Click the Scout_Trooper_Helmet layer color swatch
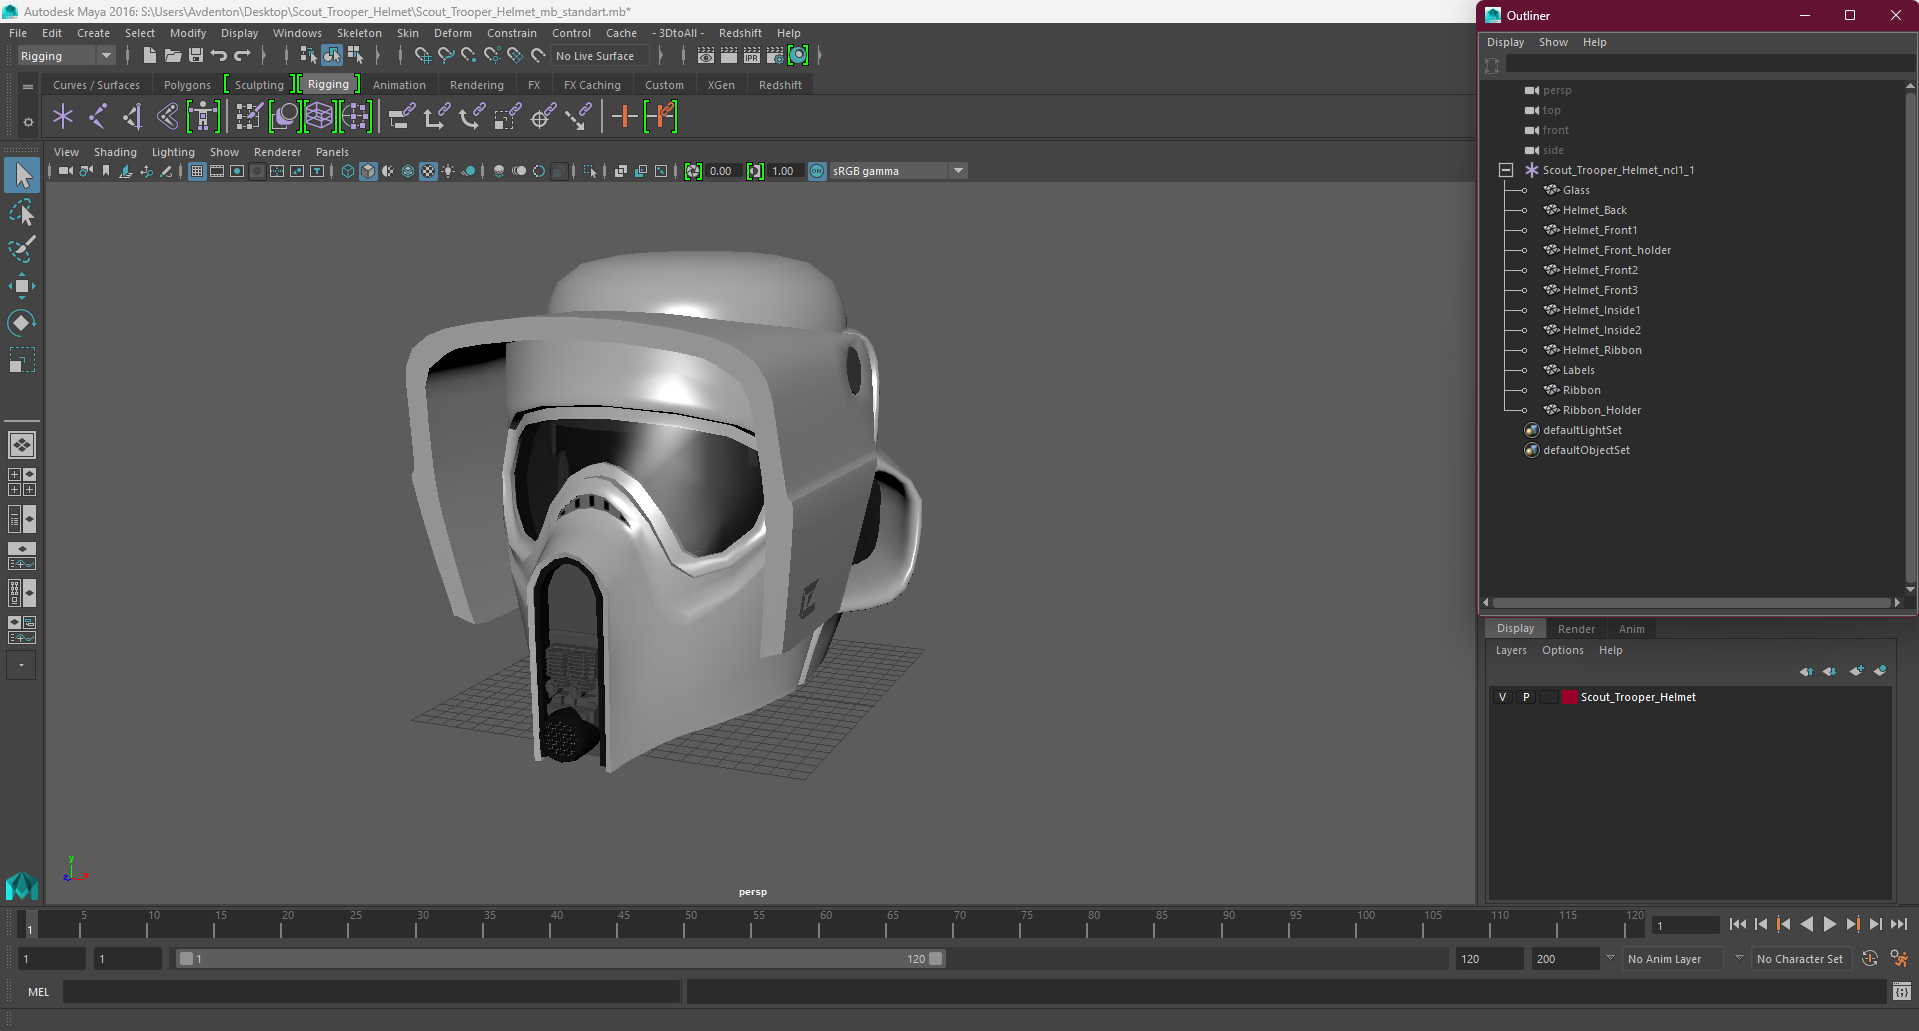Image resolution: width=1919 pixels, height=1031 pixels. pyautogui.click(x=1569, y=697)
